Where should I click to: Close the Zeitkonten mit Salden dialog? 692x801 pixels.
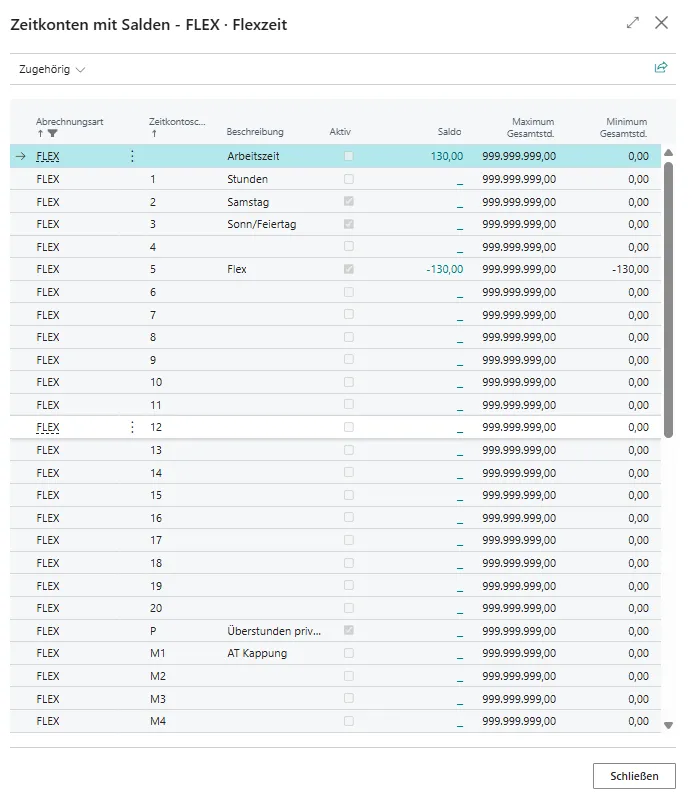(661, 23)
